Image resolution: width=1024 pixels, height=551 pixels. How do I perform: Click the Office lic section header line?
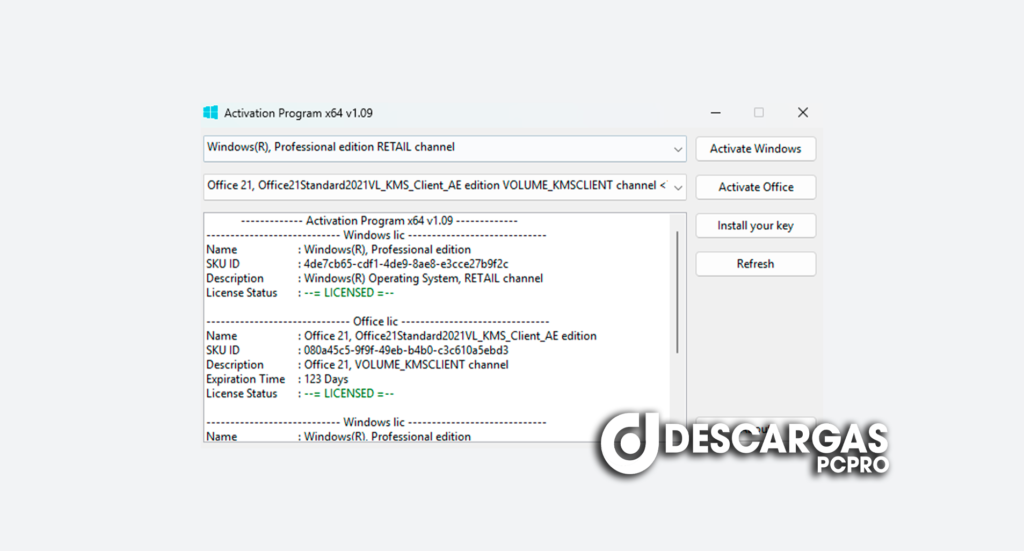(x=377, y=322)
